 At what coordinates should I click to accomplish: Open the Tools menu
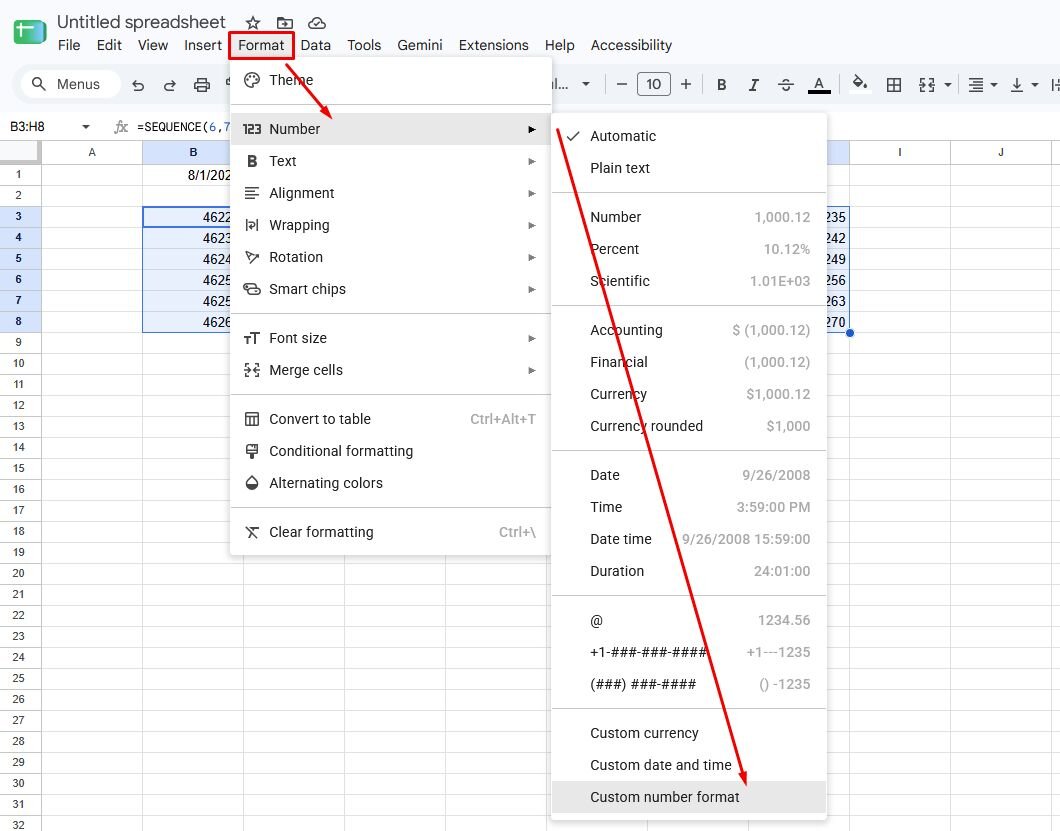(x=364, y=45)
